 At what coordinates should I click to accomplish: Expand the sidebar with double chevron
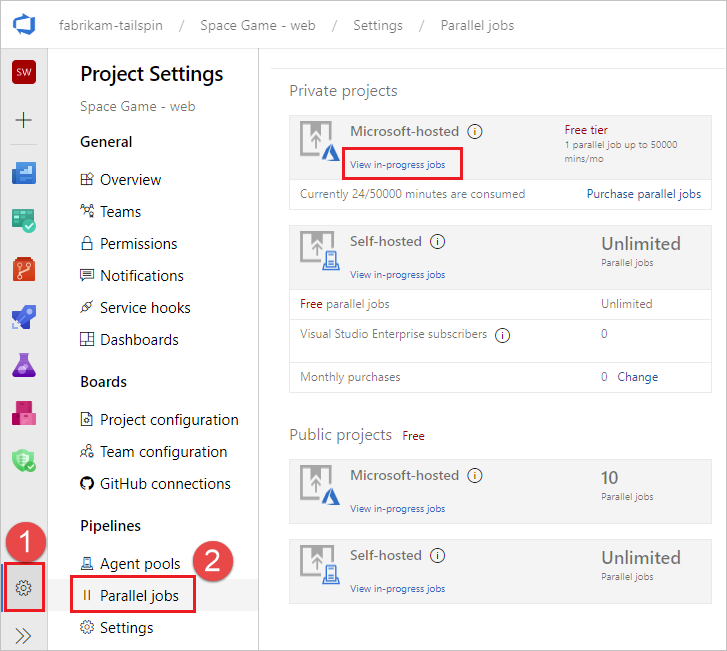pos(24,635)
